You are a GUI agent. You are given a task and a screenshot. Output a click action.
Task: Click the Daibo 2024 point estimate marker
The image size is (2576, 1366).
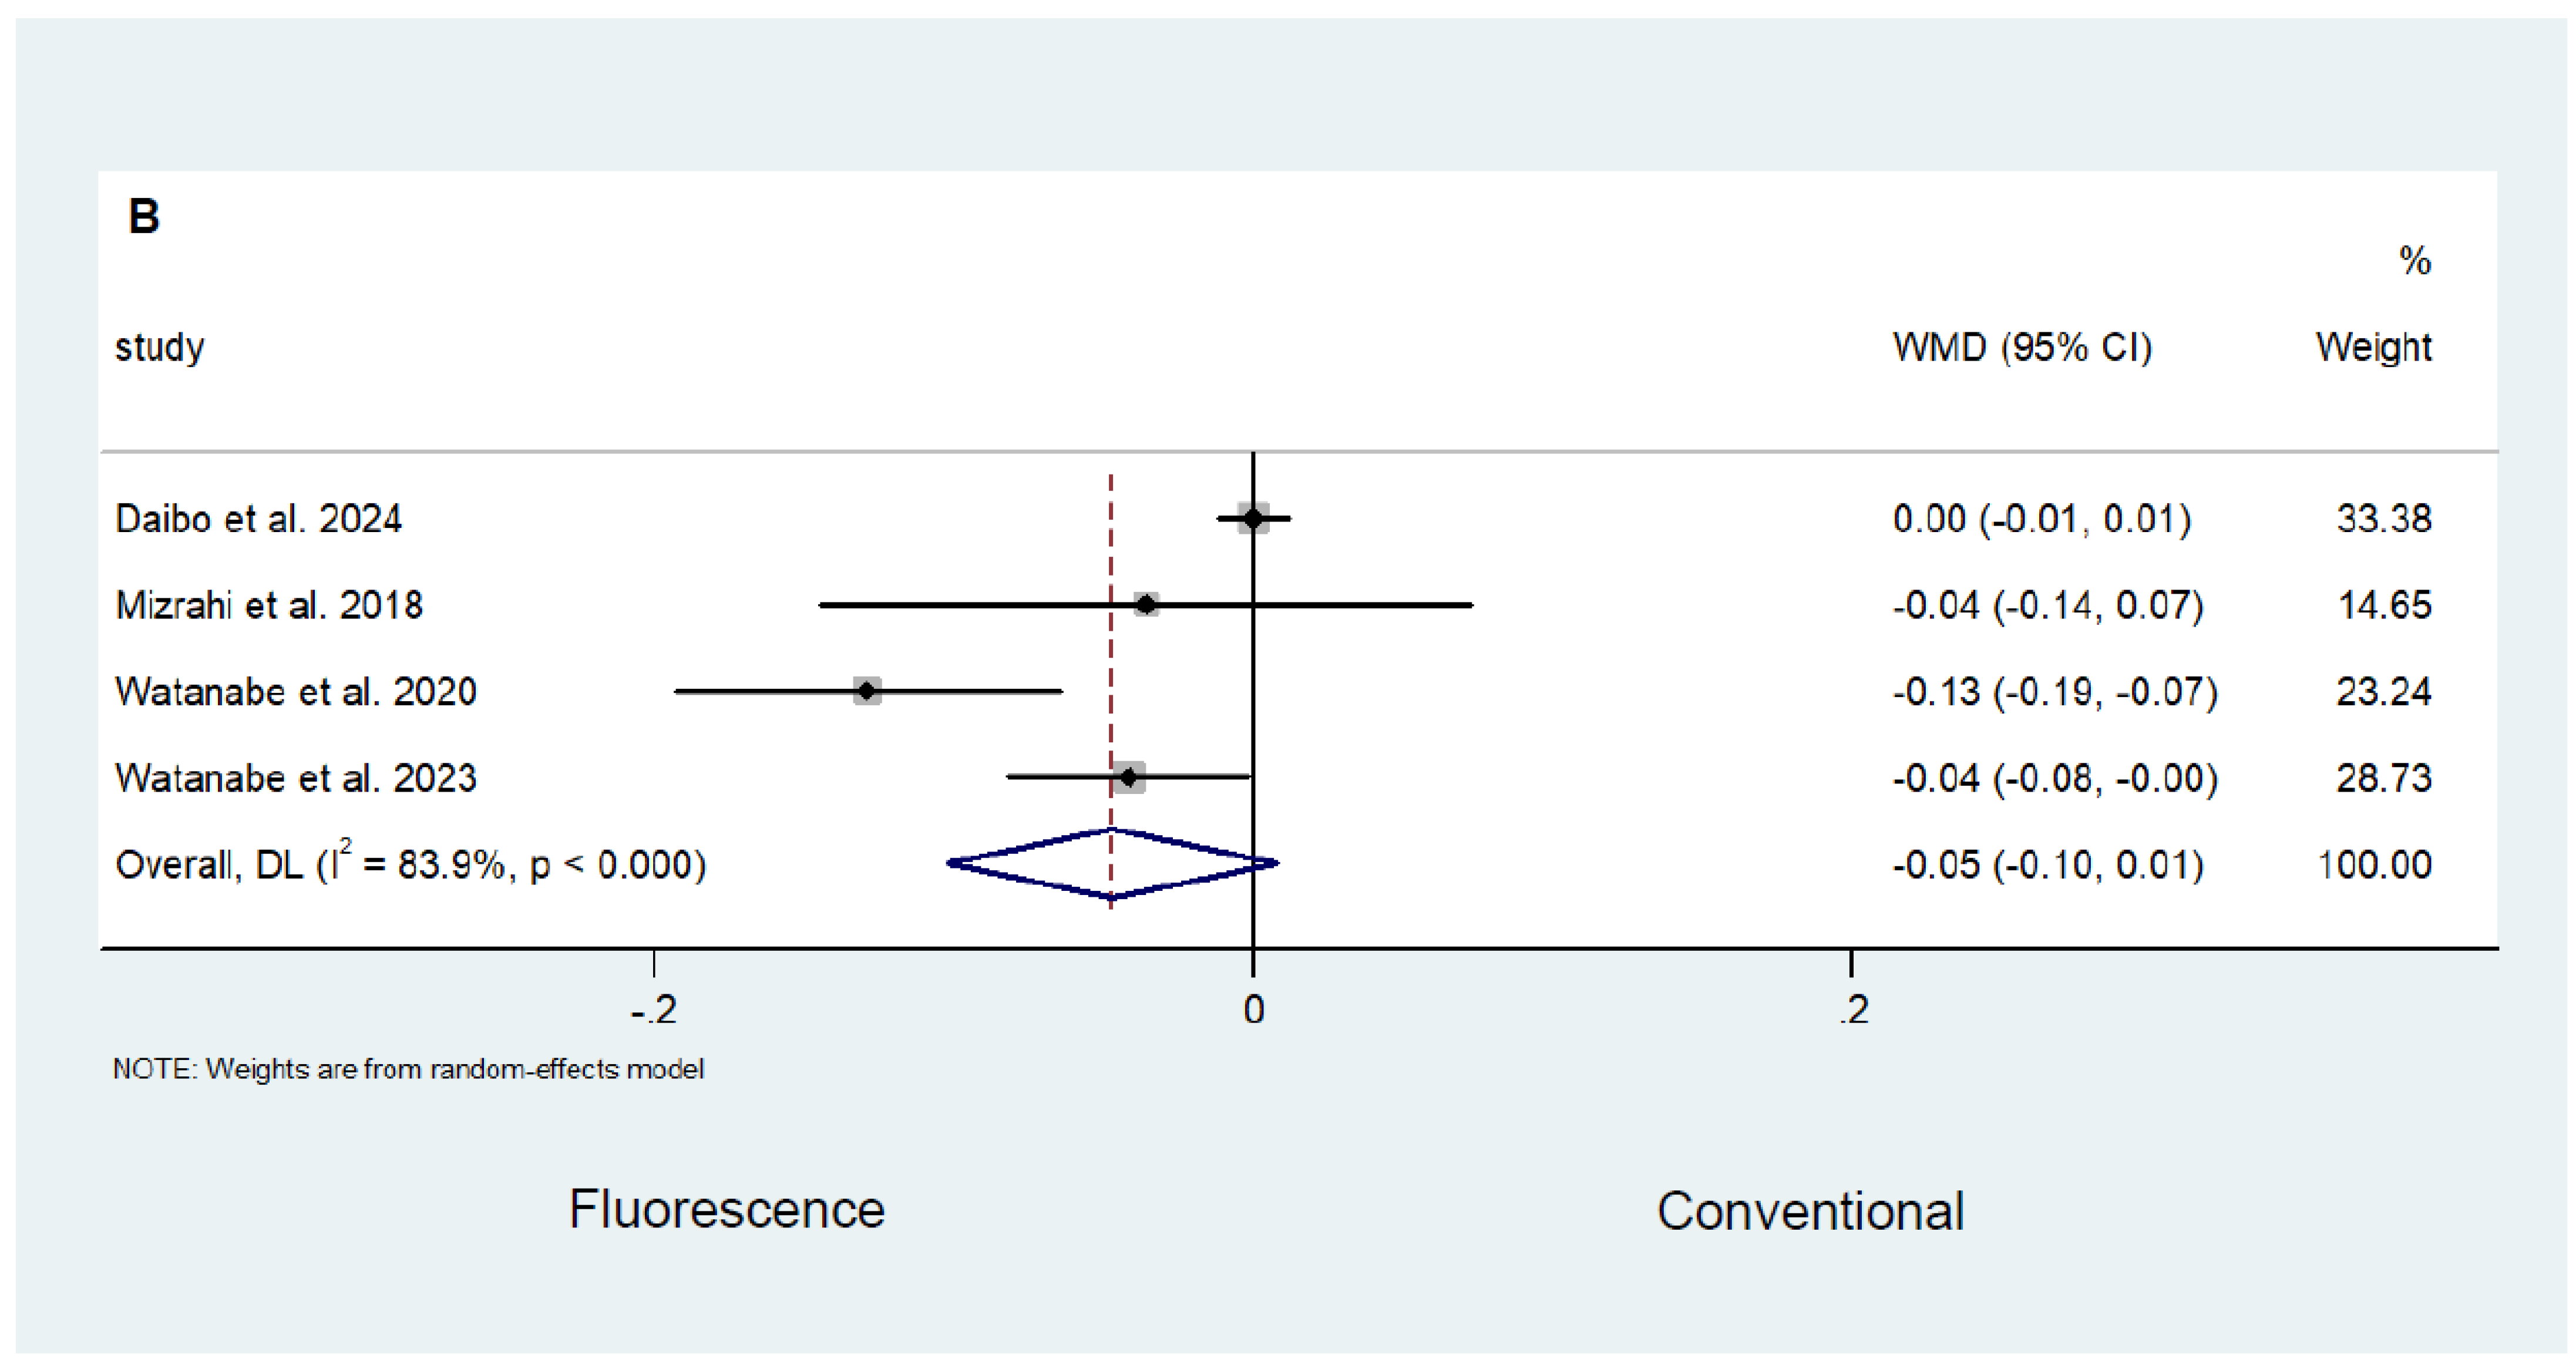click(x=1253, y=518)
